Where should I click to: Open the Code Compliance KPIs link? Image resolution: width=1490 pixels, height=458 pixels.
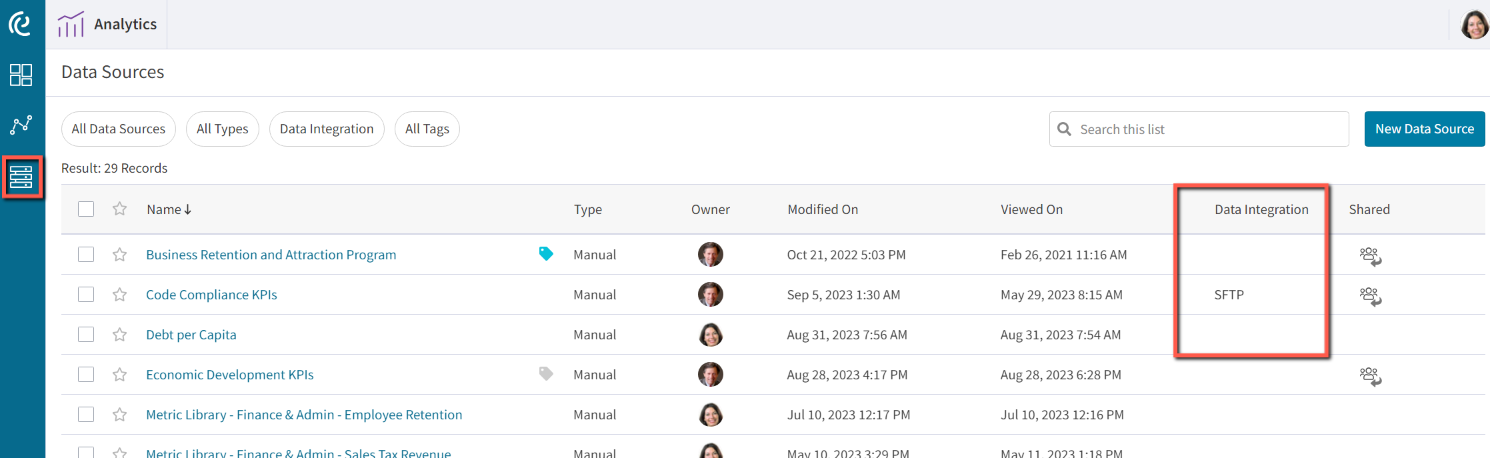coord(211,295)
